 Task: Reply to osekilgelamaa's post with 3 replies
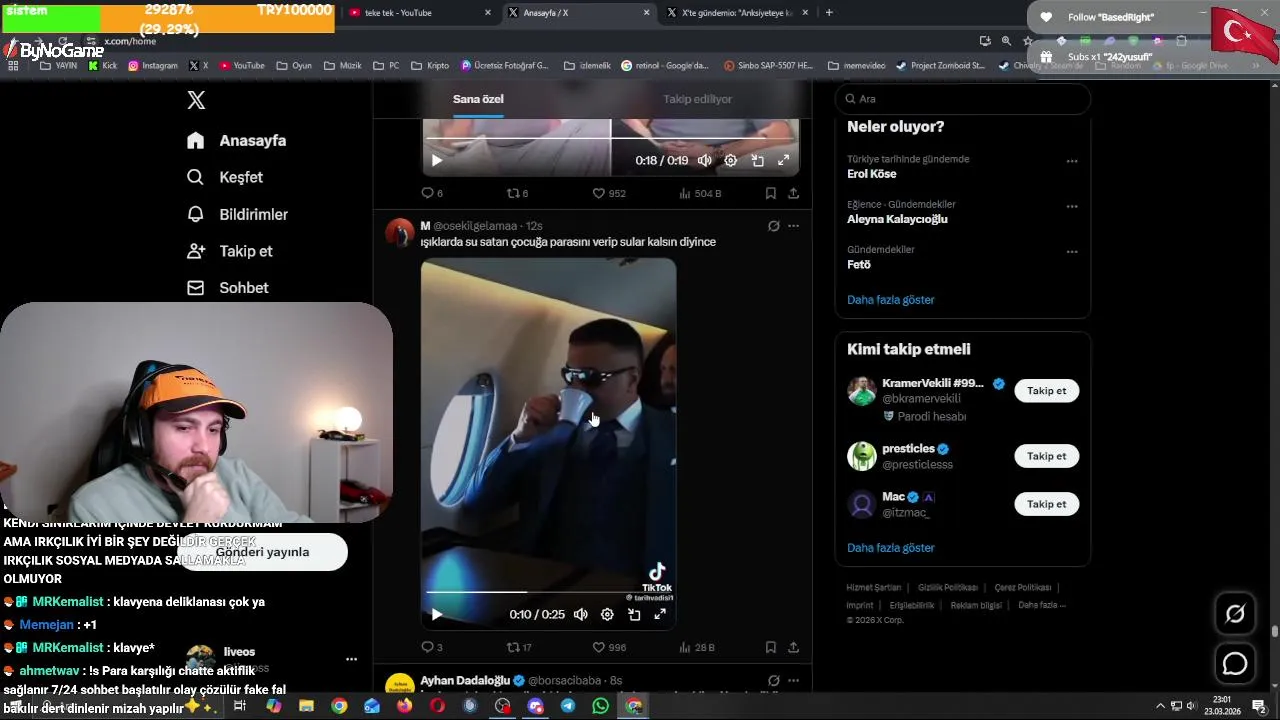pos(432,647)
